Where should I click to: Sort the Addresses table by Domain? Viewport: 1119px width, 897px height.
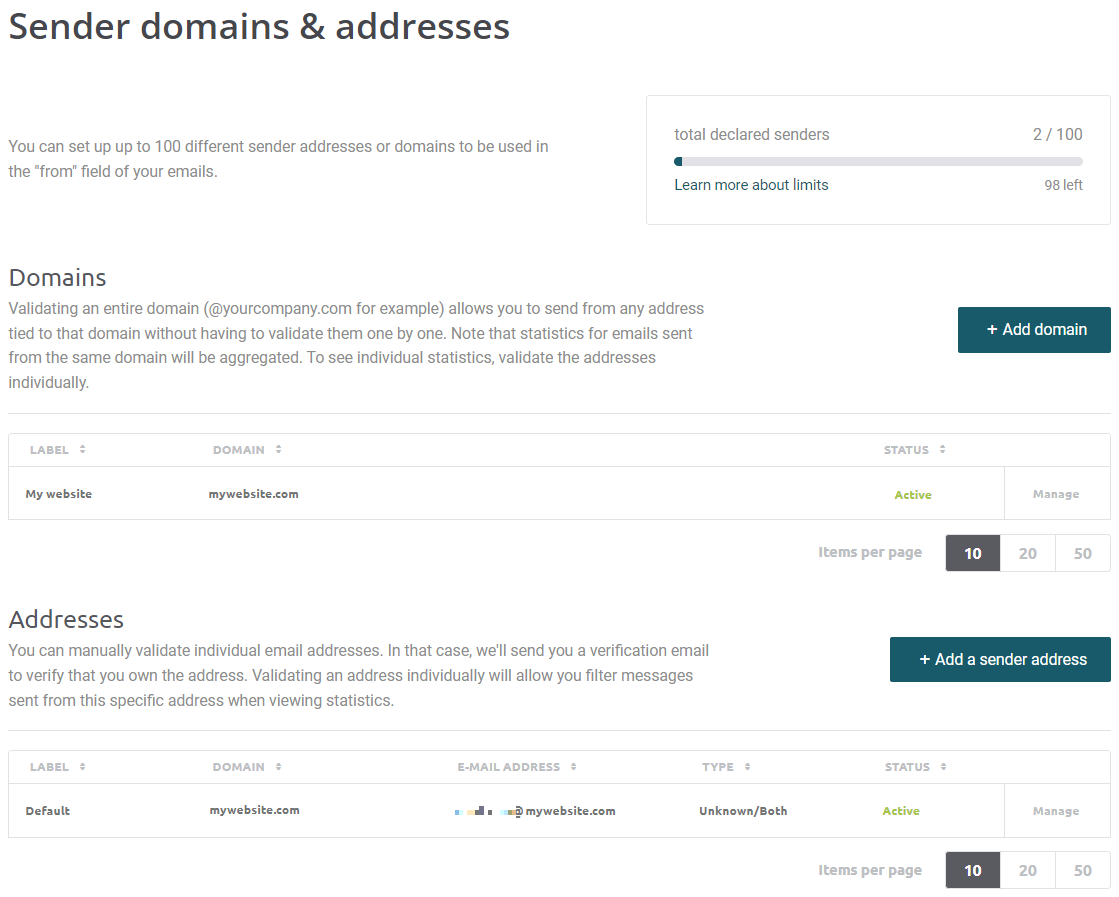247,766
